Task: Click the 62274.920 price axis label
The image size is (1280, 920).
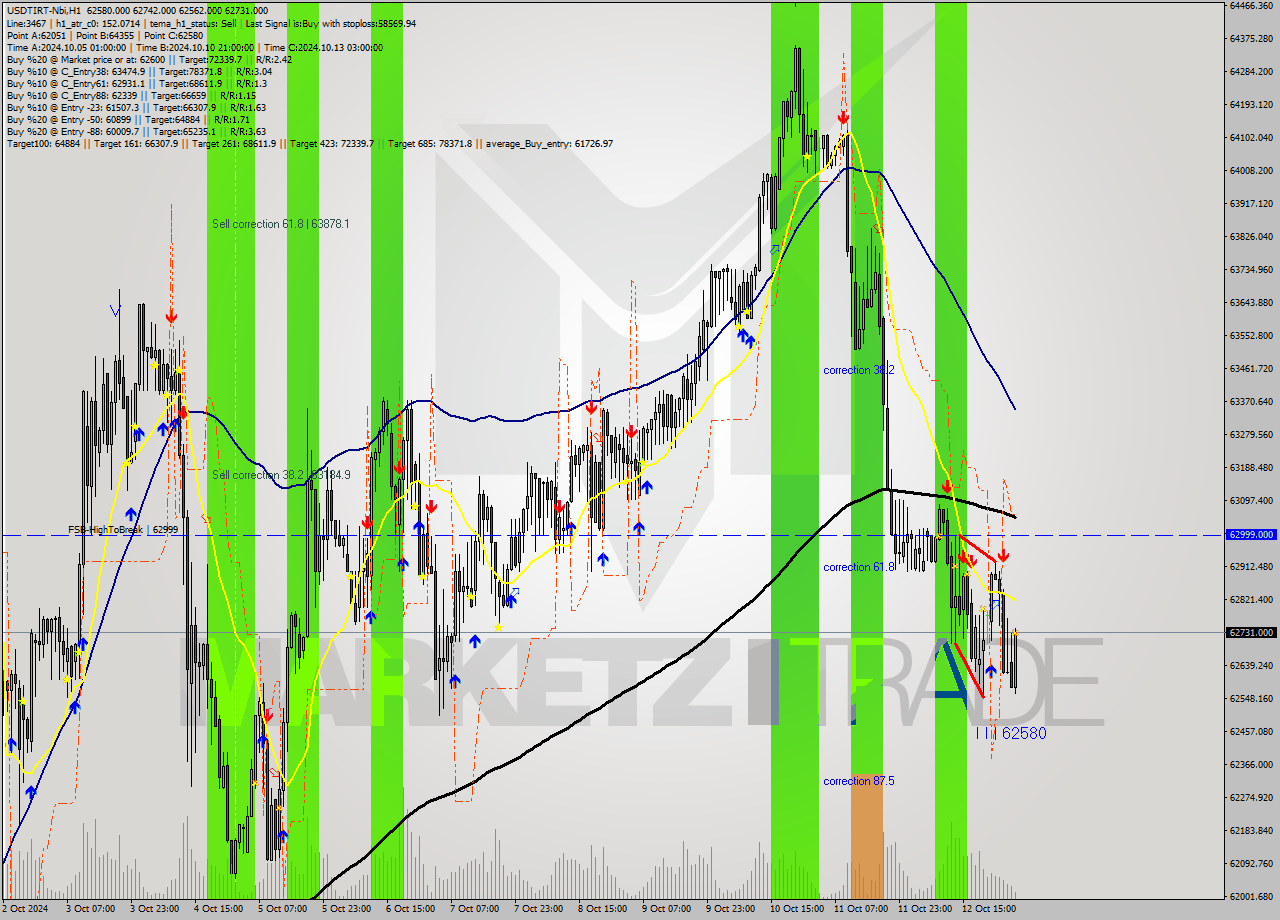Action: tap(1251, 797)
